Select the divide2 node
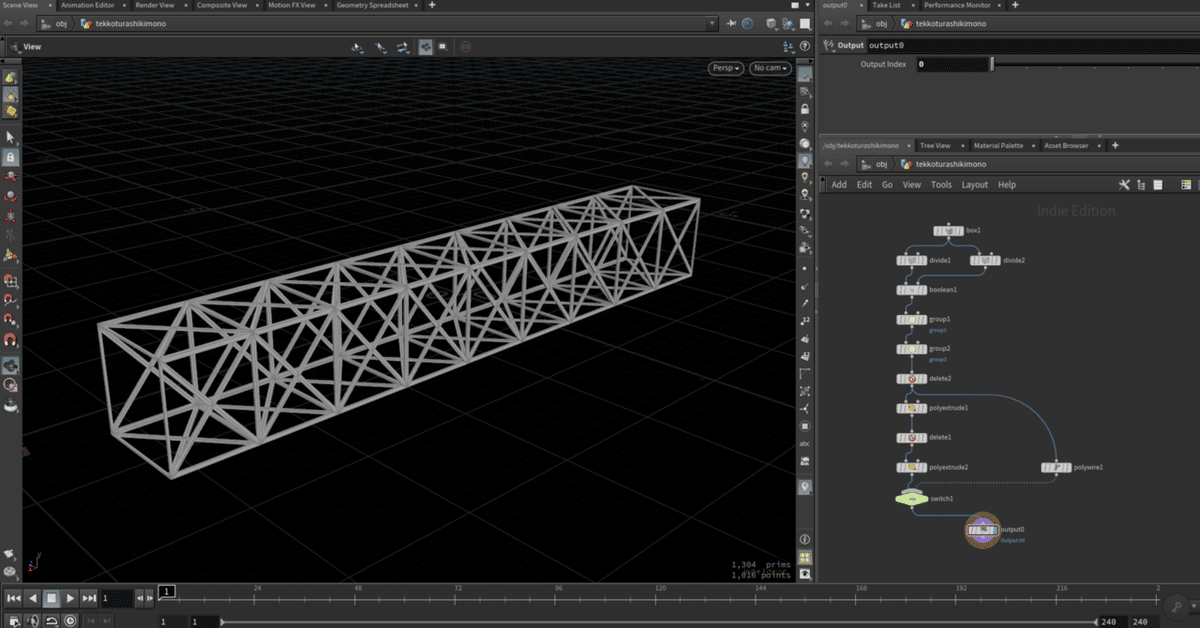This screenshot has height=628, width=1200. [x=985, y=260]
